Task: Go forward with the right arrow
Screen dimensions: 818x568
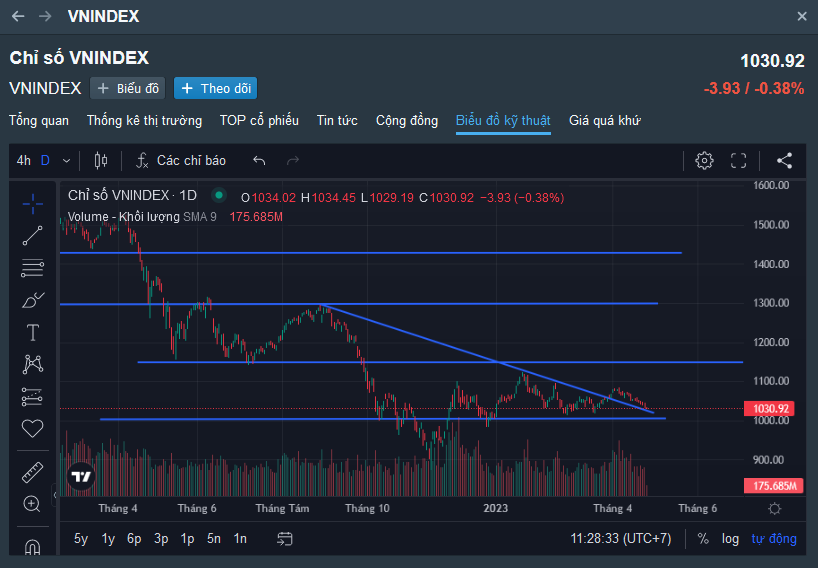Action: pyautogui.click(x=45, y=16)
